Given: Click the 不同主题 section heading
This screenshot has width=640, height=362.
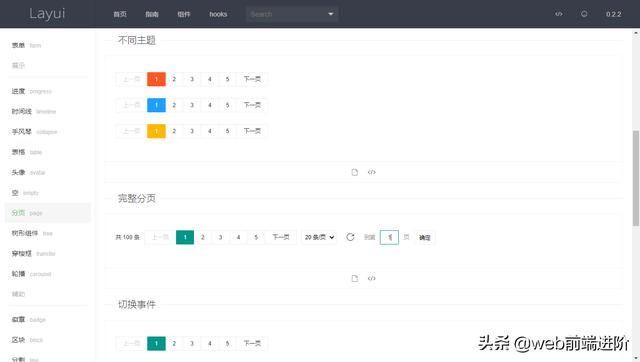Looking at the screenshot, I should point(137,40).
